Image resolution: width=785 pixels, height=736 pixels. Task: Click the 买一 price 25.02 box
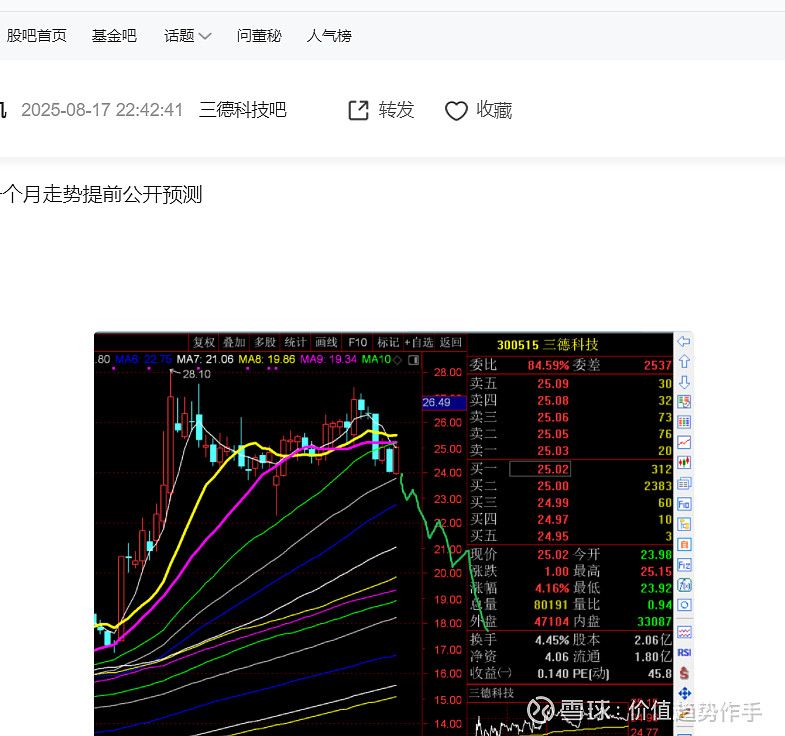[x=540, y=469]
